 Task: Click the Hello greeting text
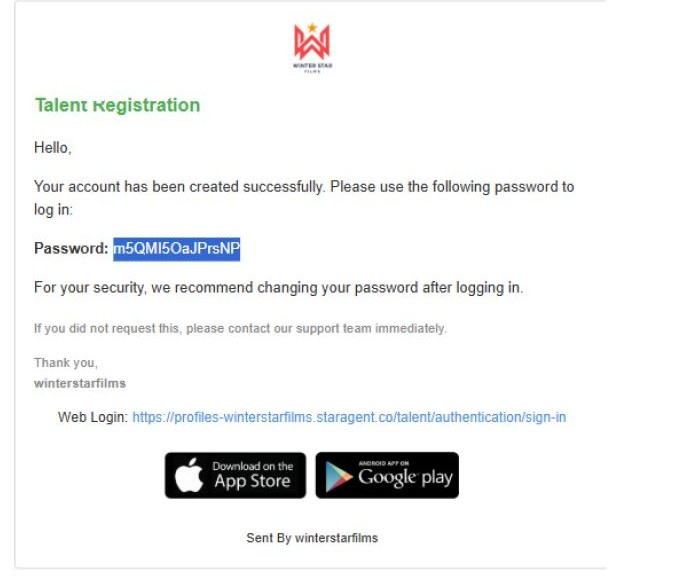tap(53, 148)
